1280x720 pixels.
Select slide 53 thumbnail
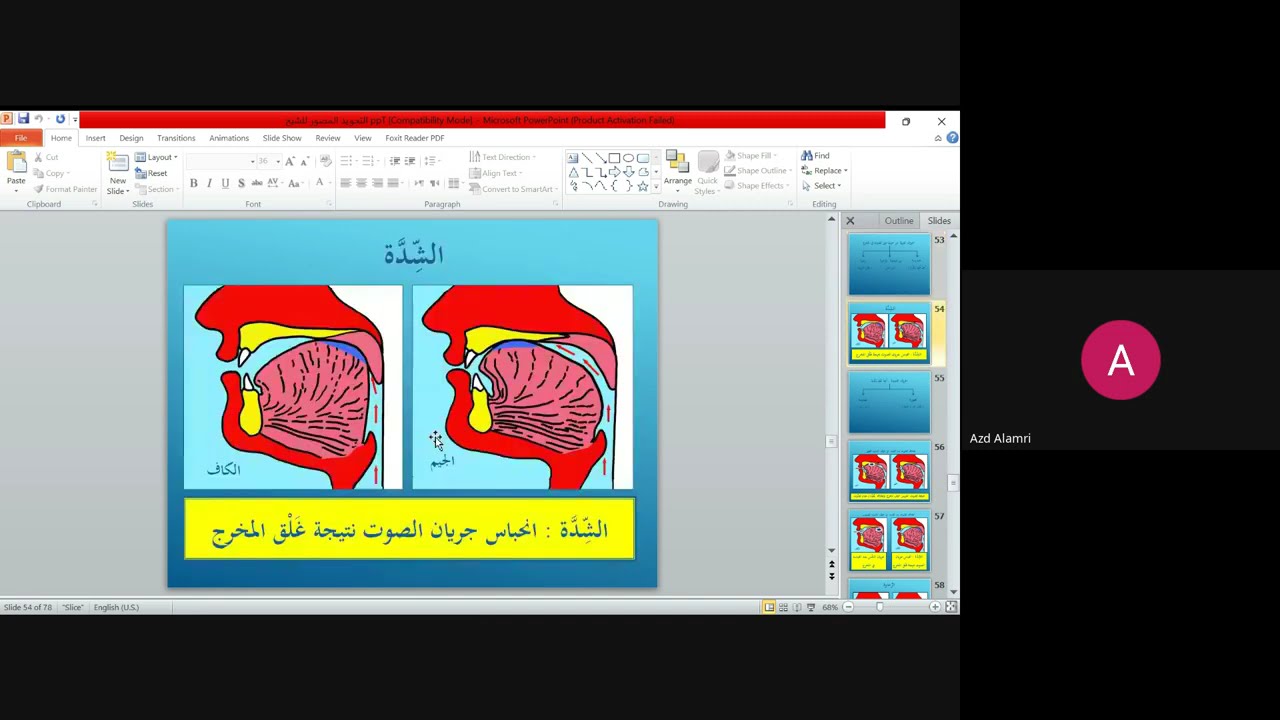[x=889, y=266]
